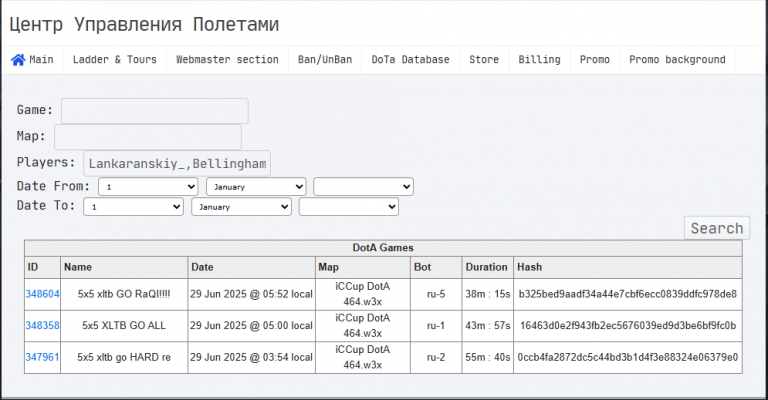768x400 pixels.
Task: Expand Date To month dropdown
Action: [x=241, y=207]
